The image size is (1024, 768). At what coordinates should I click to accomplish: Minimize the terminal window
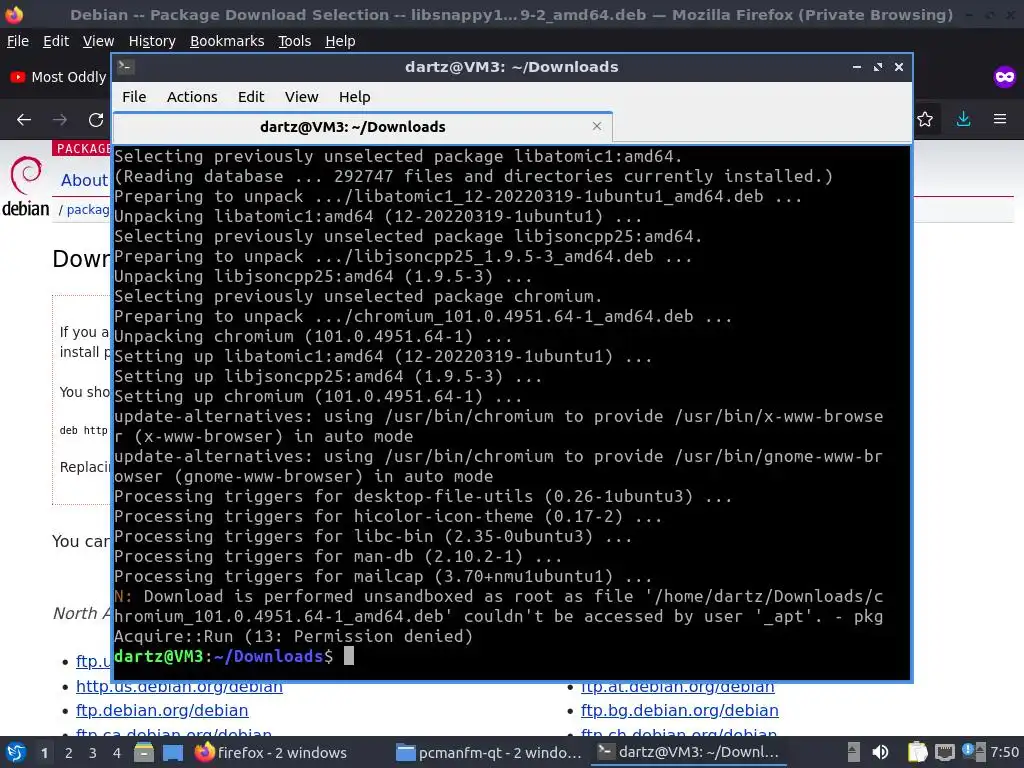click(x=857, y=67)
